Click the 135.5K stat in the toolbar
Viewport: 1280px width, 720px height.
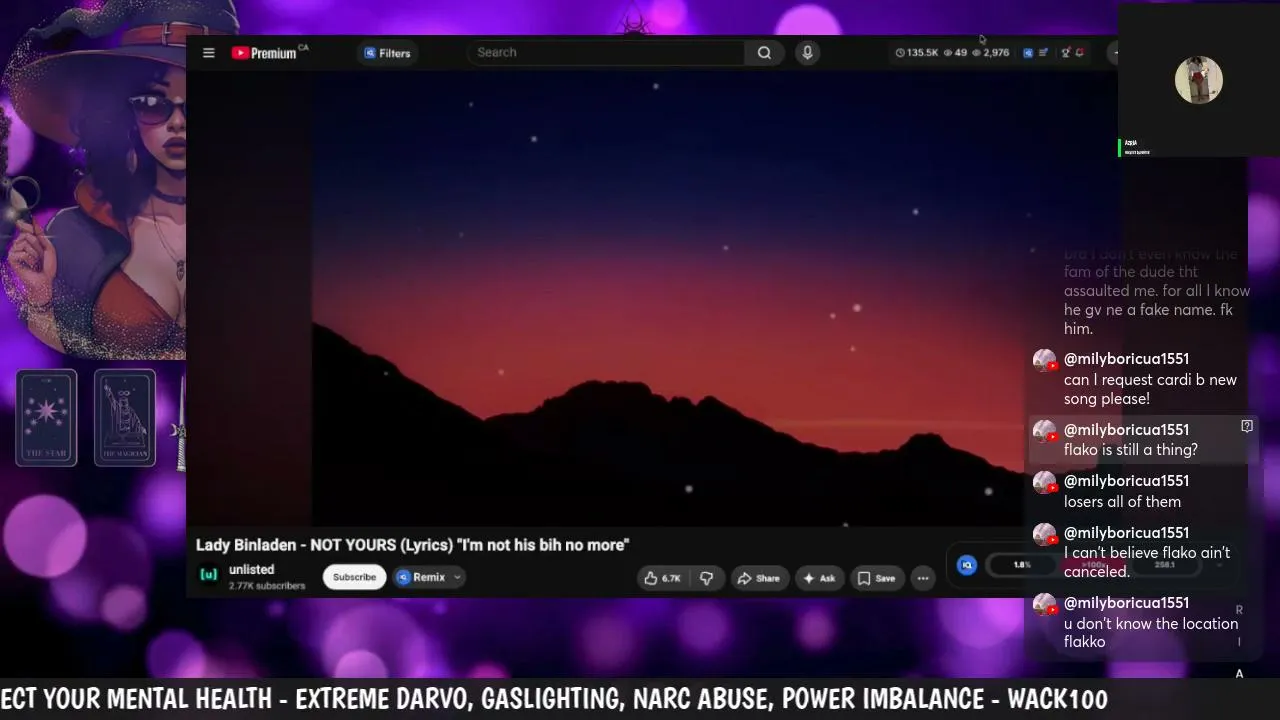[917, 53]
